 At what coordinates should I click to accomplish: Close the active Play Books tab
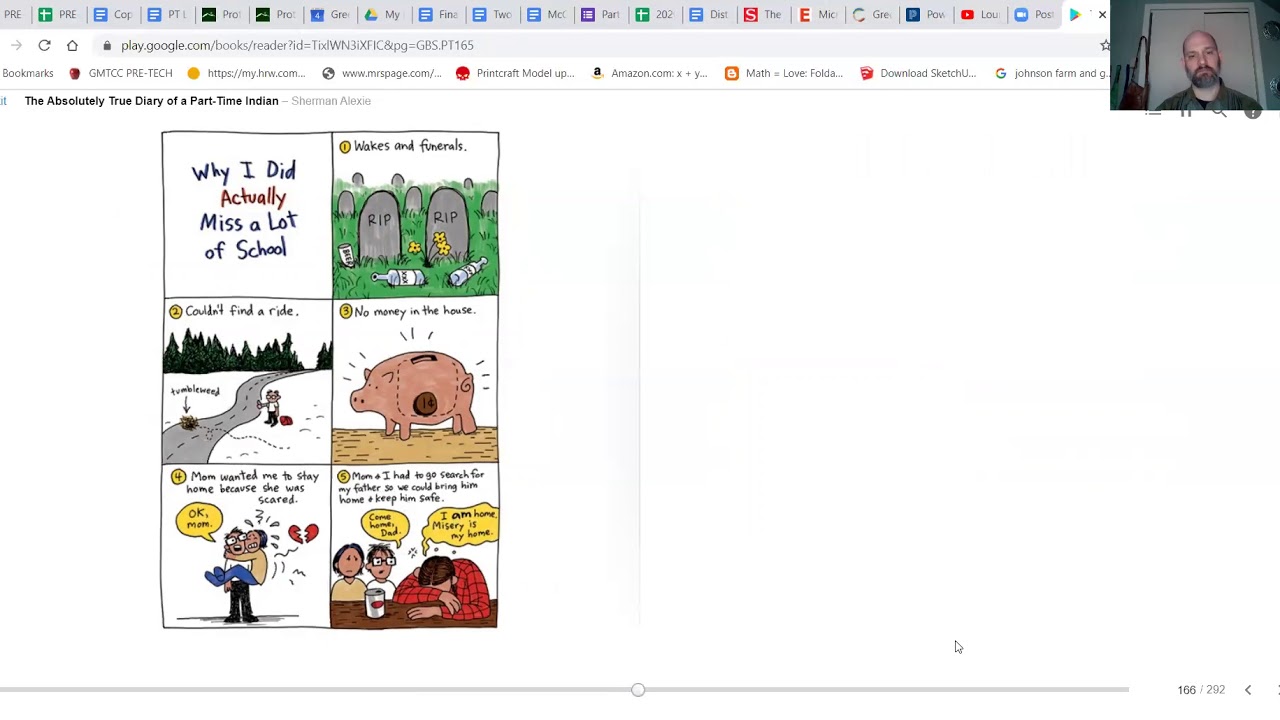[x=1102, y=15]
